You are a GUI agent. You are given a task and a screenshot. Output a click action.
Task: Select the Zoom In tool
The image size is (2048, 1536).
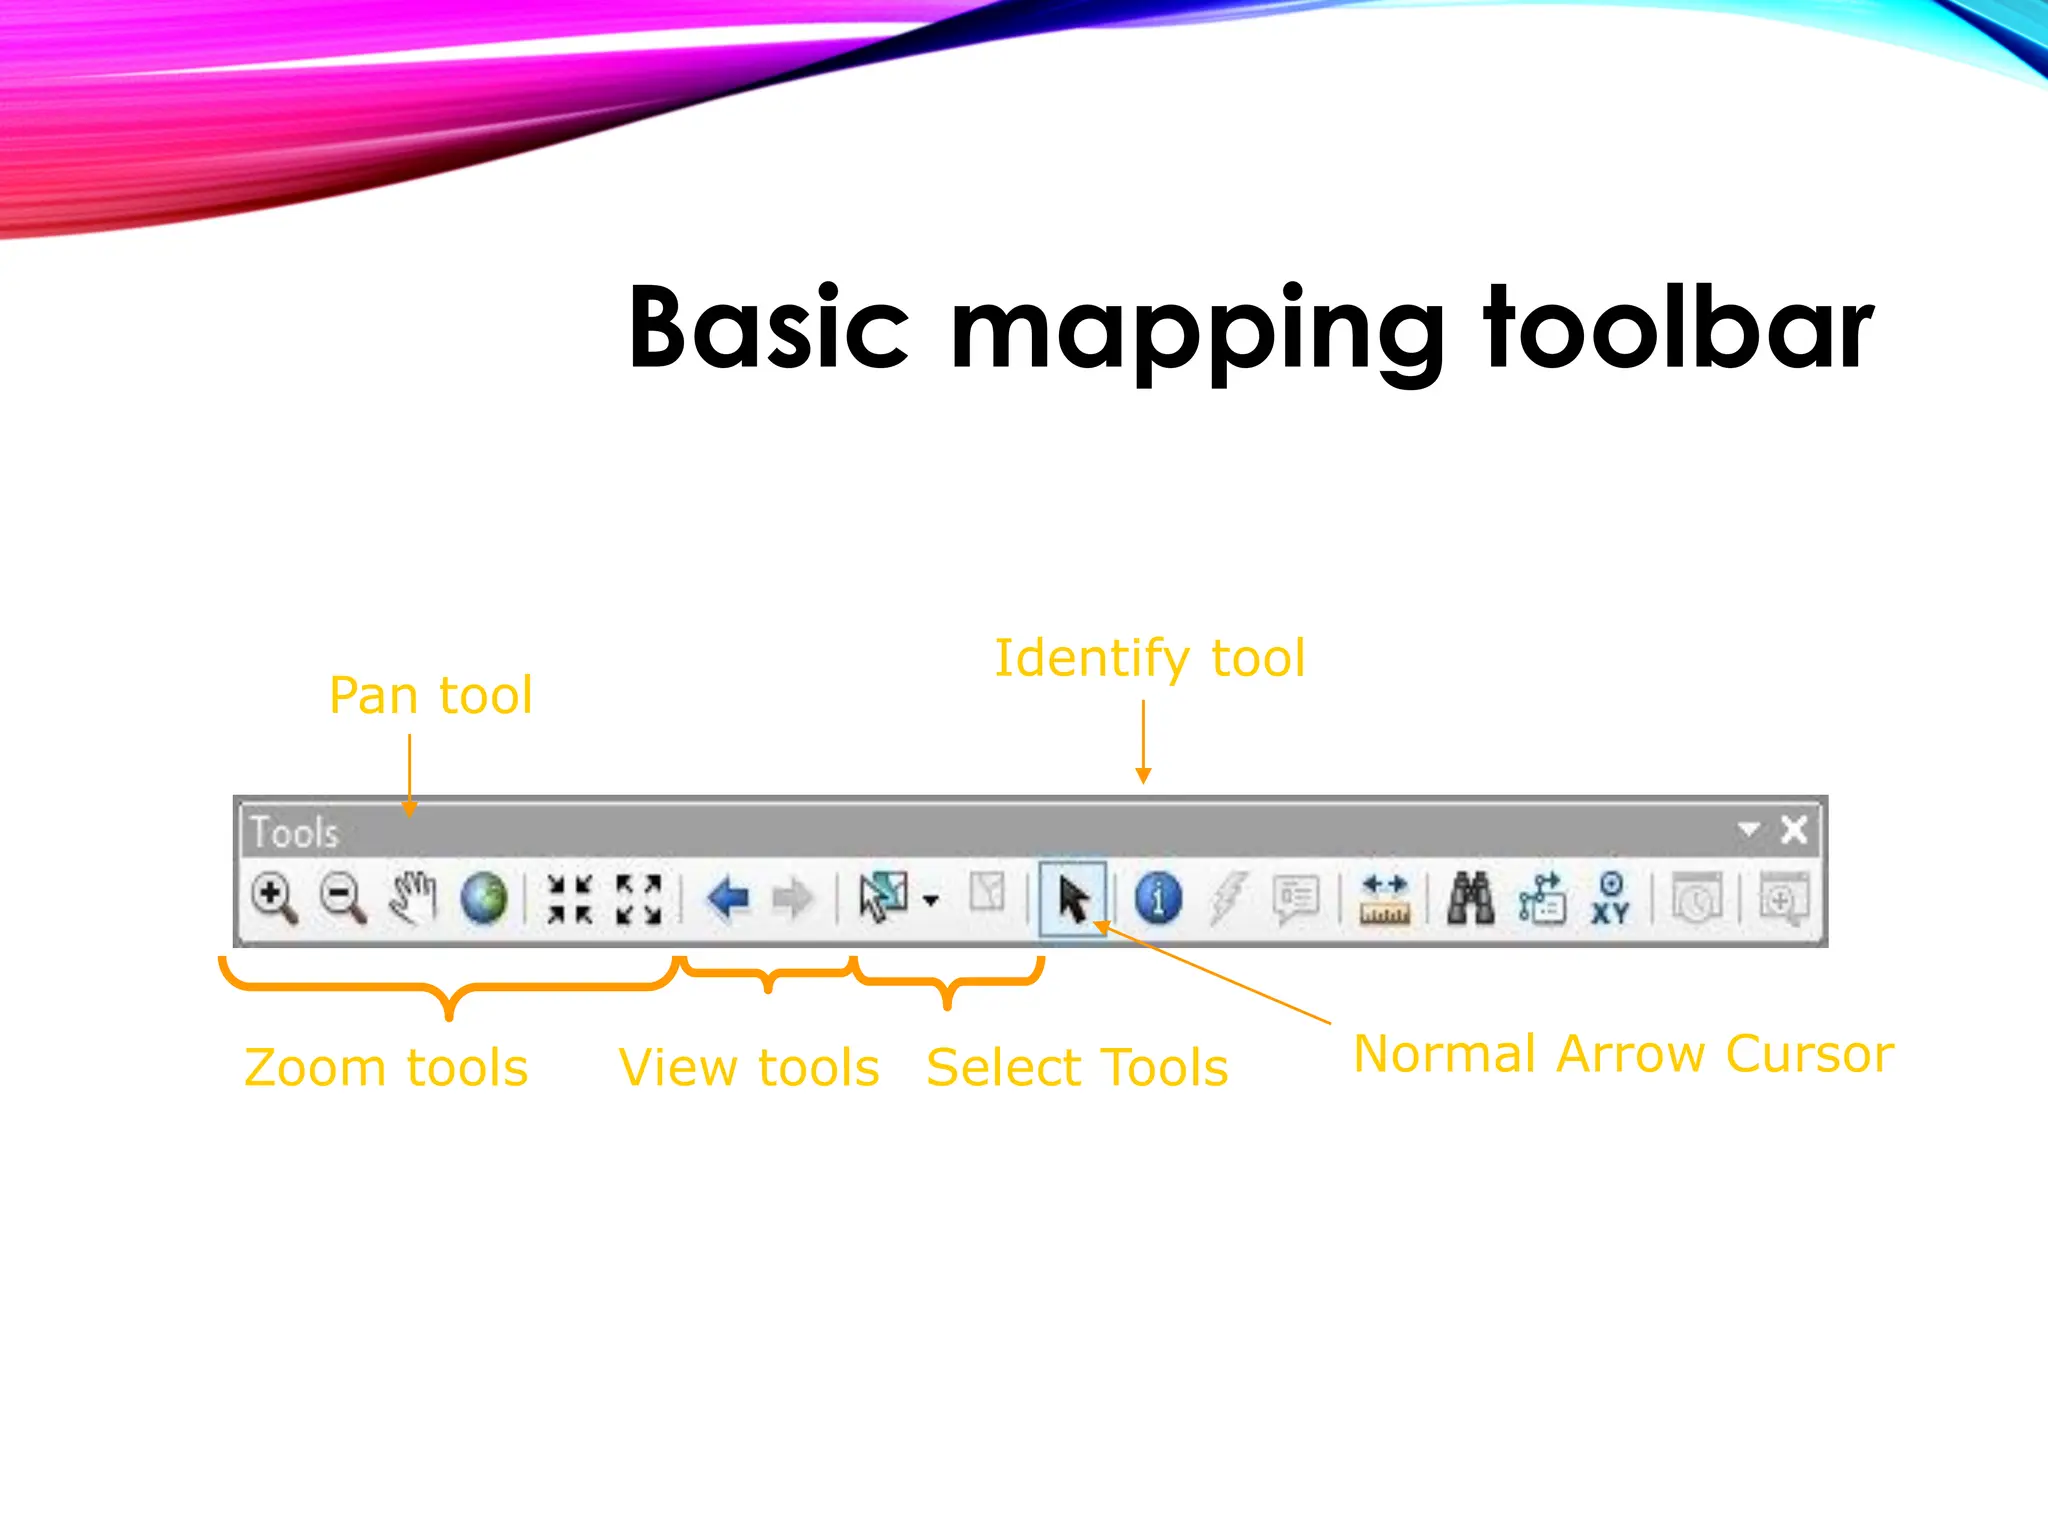275,897
